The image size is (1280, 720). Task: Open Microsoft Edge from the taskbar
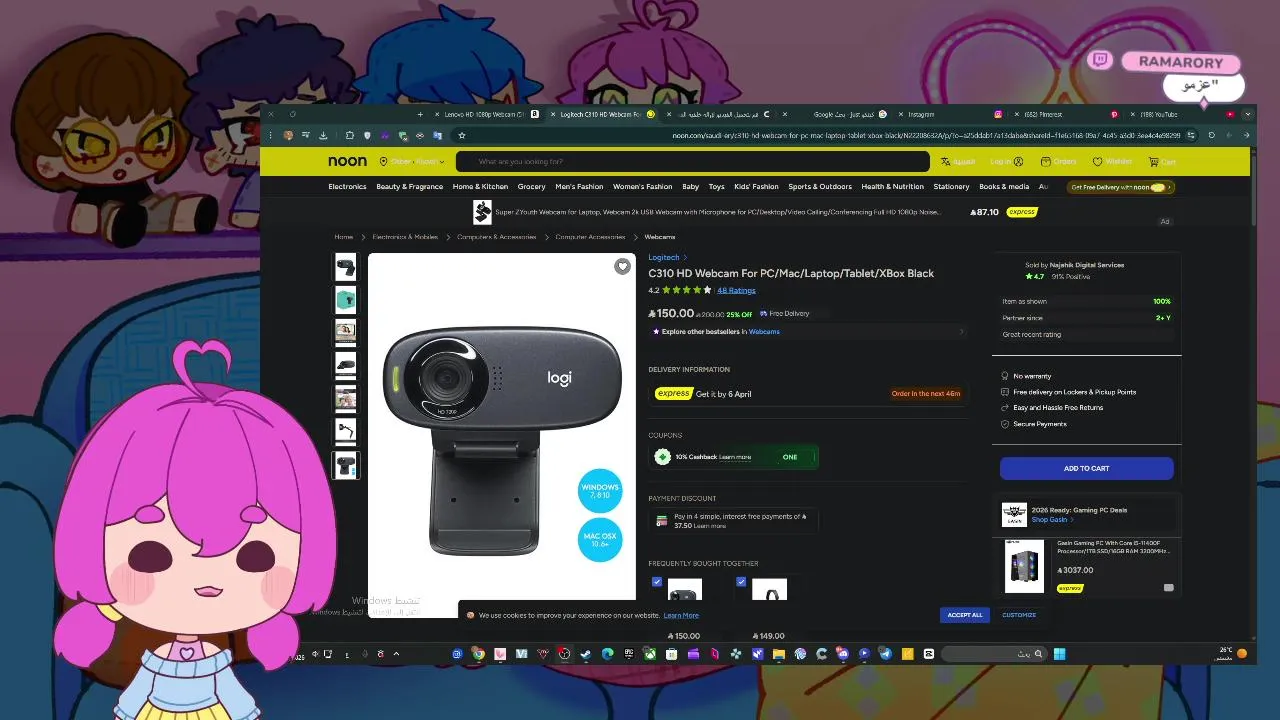tap(607, 654)
